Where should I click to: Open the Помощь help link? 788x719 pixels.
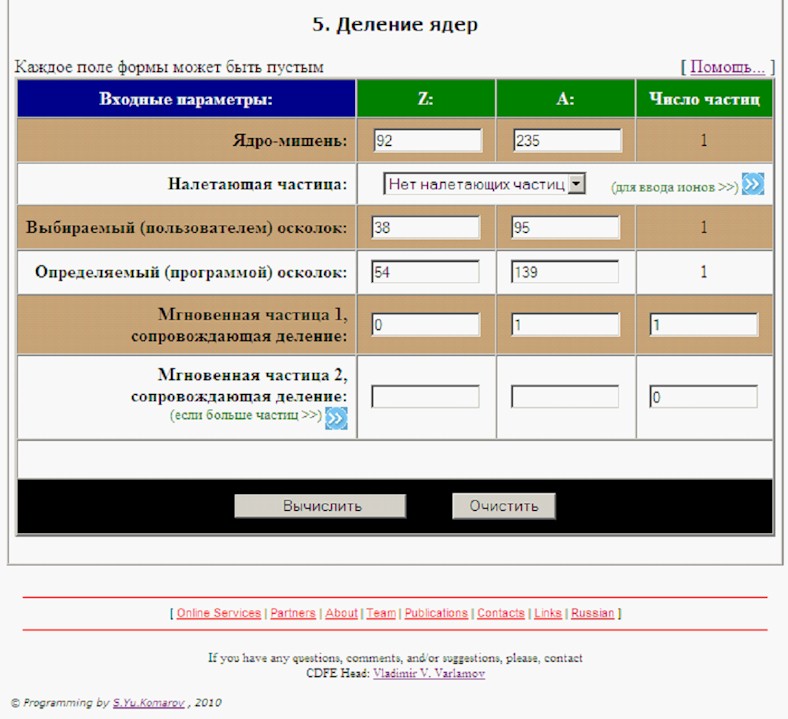coord(728,67)
